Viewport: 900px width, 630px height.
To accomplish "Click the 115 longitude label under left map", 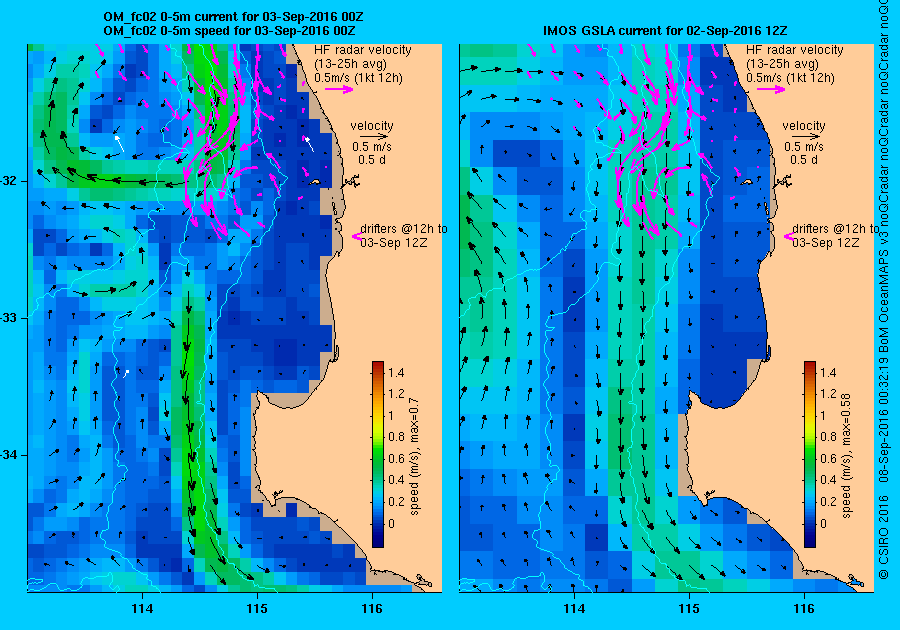I will [257, 609].
